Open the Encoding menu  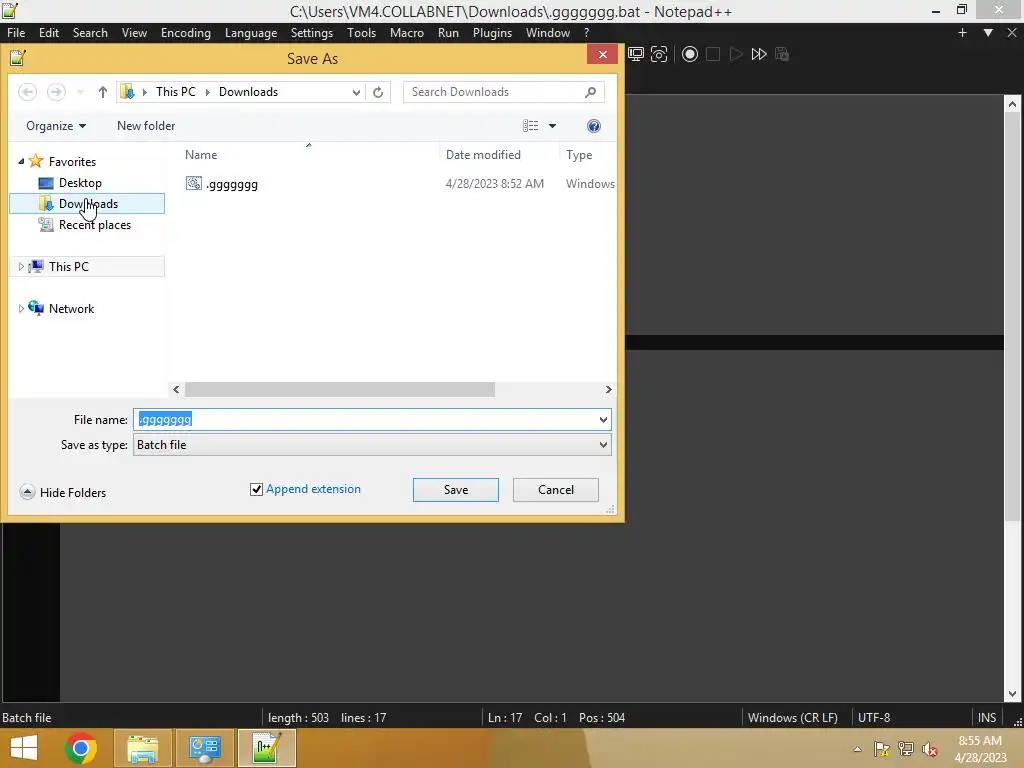[x=185, y=33]
